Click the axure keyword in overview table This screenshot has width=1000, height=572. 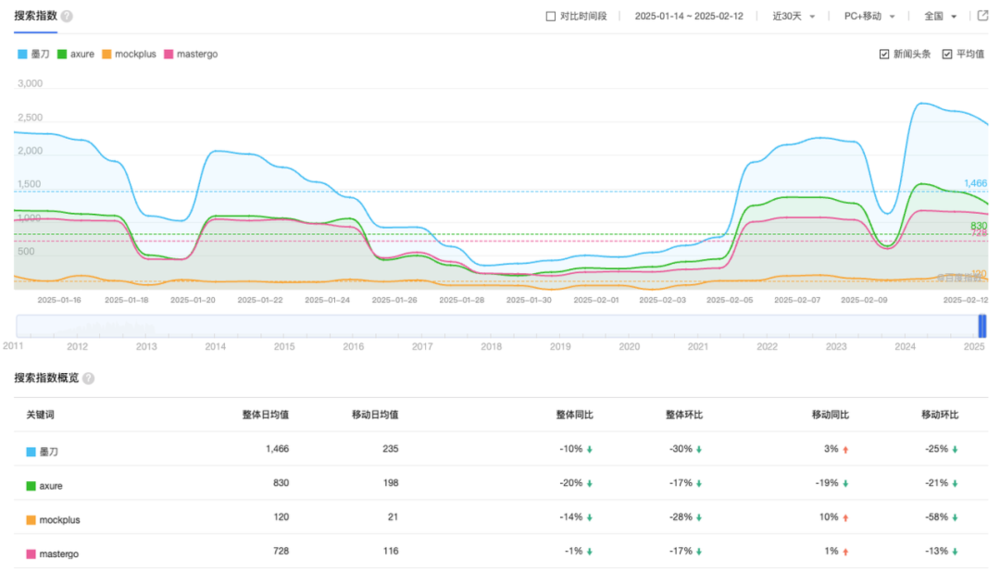(51, 485)
